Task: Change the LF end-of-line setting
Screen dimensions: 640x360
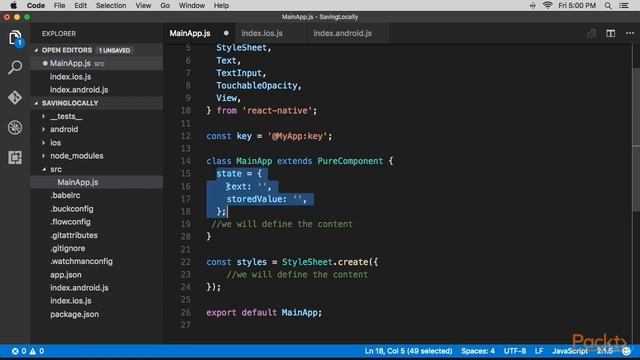Action: pyautogui.click(x=539, y=351)
